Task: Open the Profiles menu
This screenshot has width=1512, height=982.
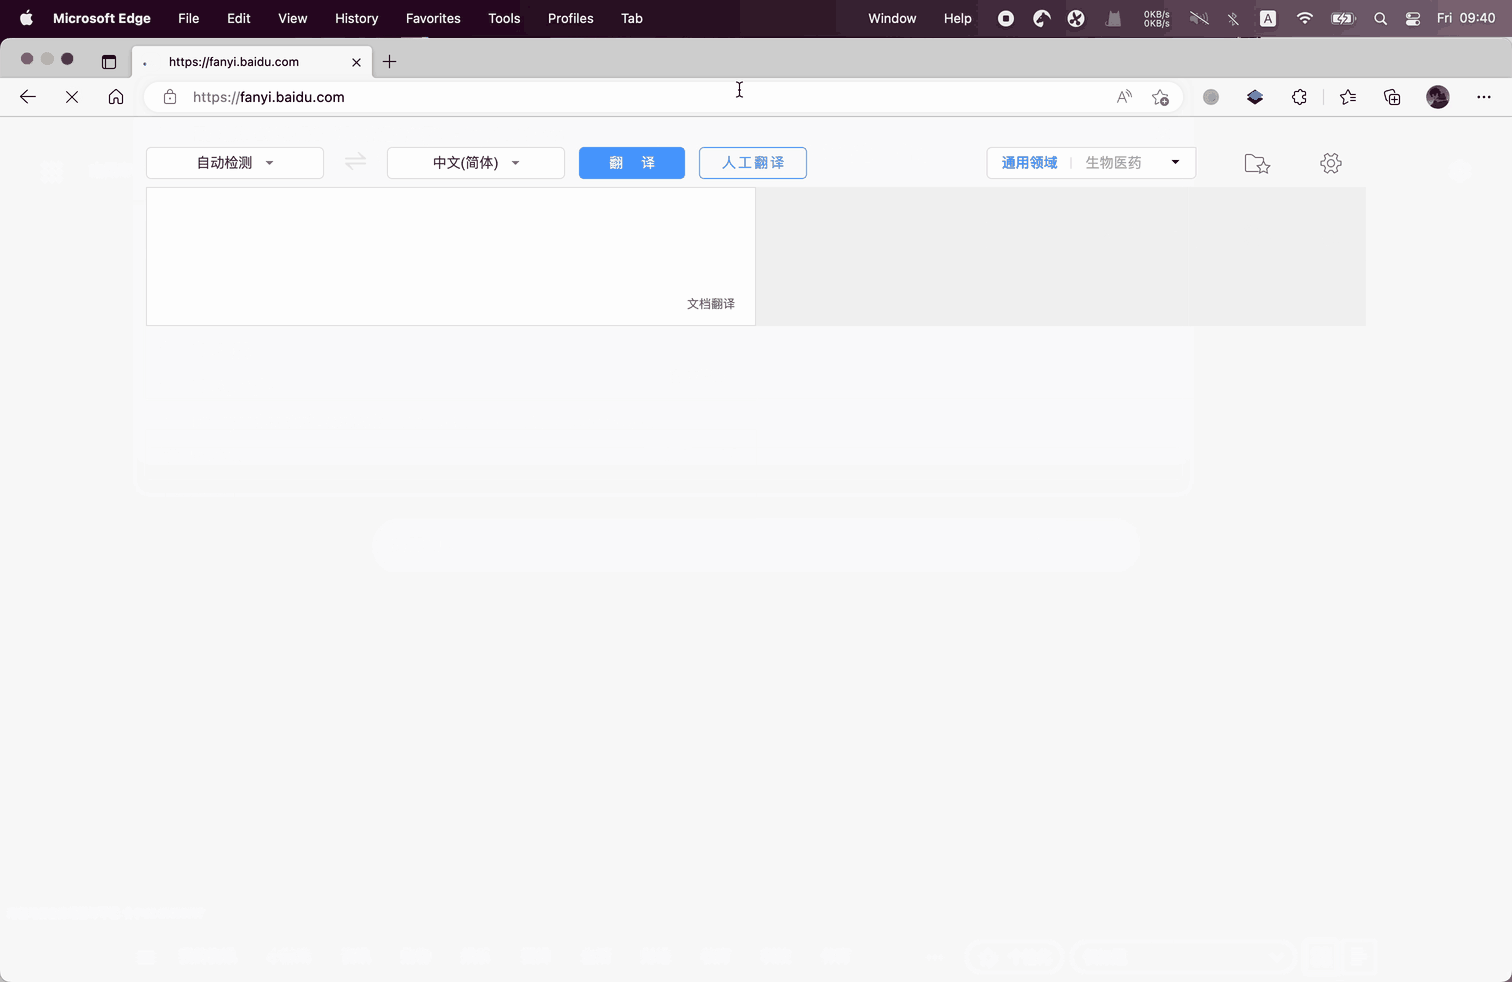Action: pyautogui.click(x=571, y=18)
